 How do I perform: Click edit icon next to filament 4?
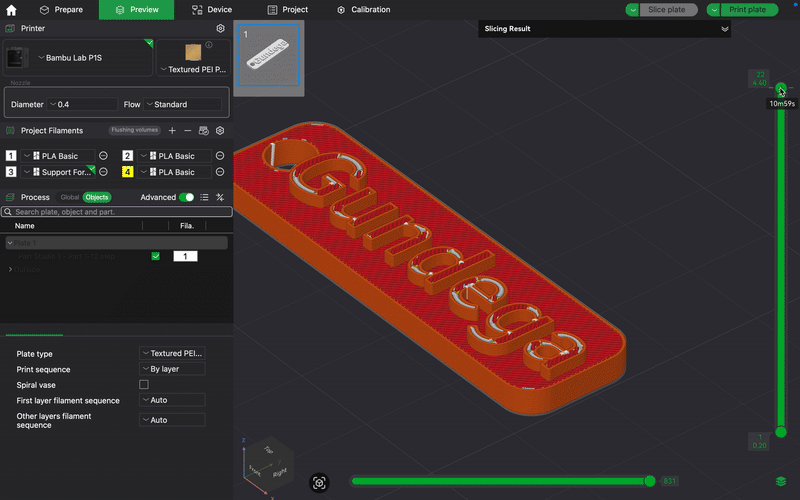(x=220, y=172)
